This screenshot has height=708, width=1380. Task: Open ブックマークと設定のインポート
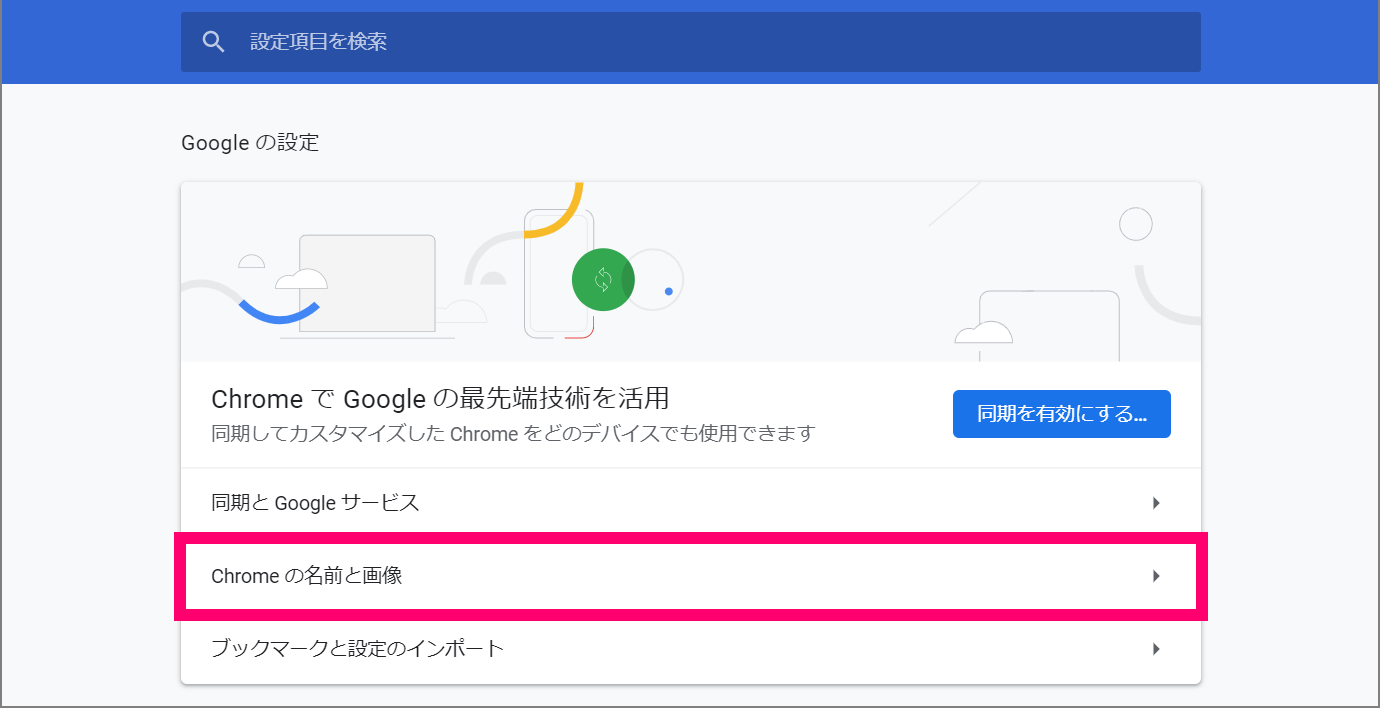point(690,648)
